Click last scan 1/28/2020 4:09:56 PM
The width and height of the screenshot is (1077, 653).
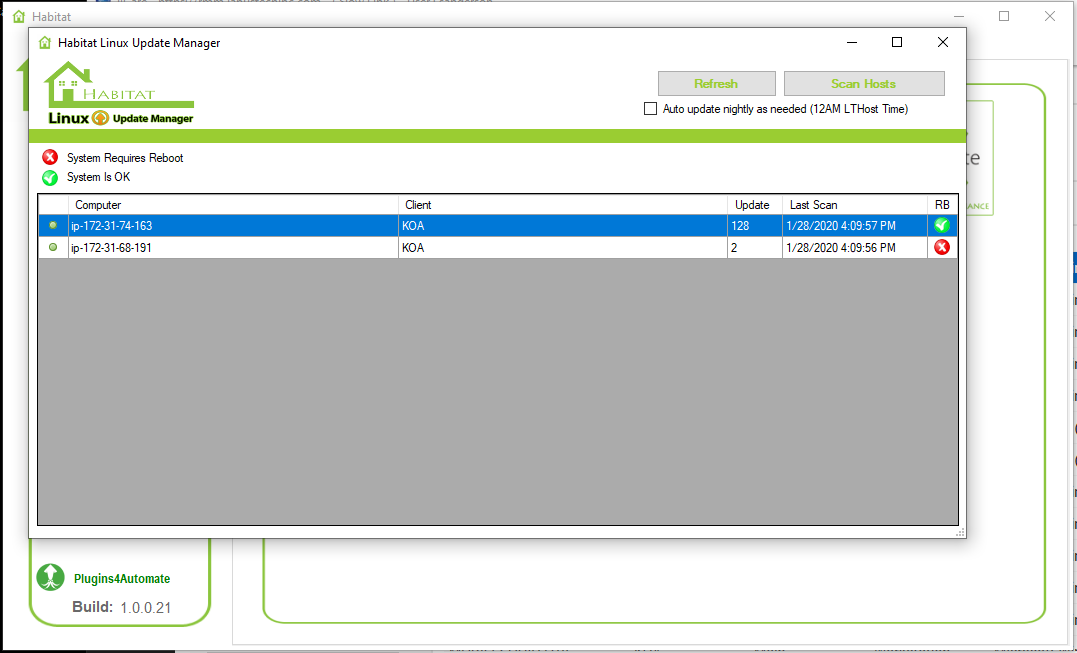tap(855, 247)
